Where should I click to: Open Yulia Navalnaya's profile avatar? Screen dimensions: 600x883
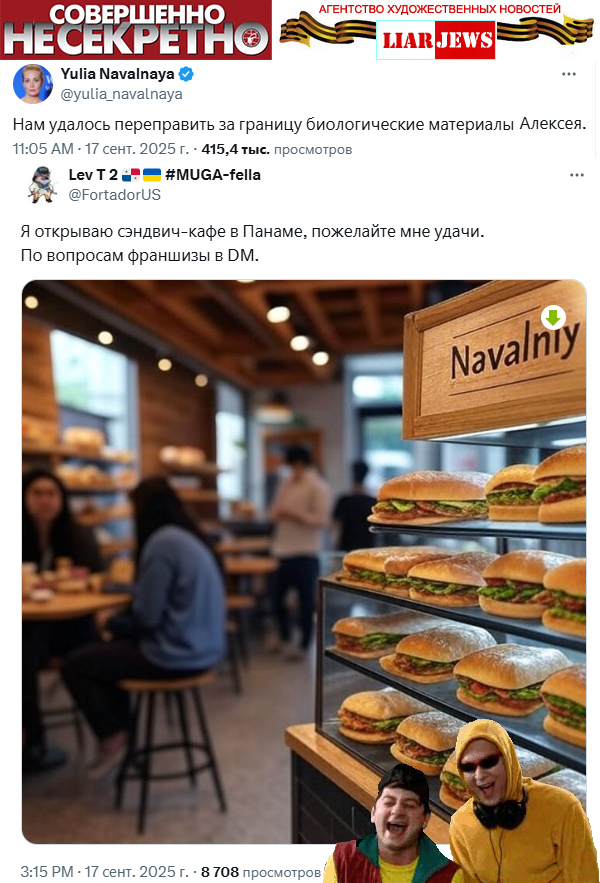[32, 83]
